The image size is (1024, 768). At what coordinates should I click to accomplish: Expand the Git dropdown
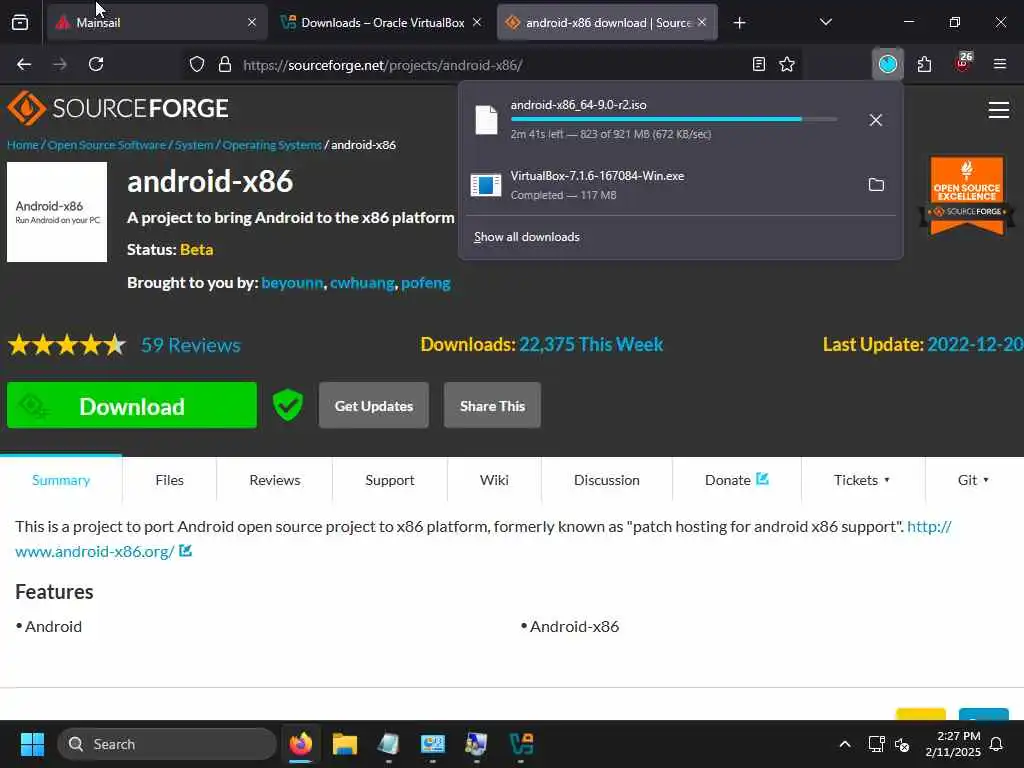point(973,480)
